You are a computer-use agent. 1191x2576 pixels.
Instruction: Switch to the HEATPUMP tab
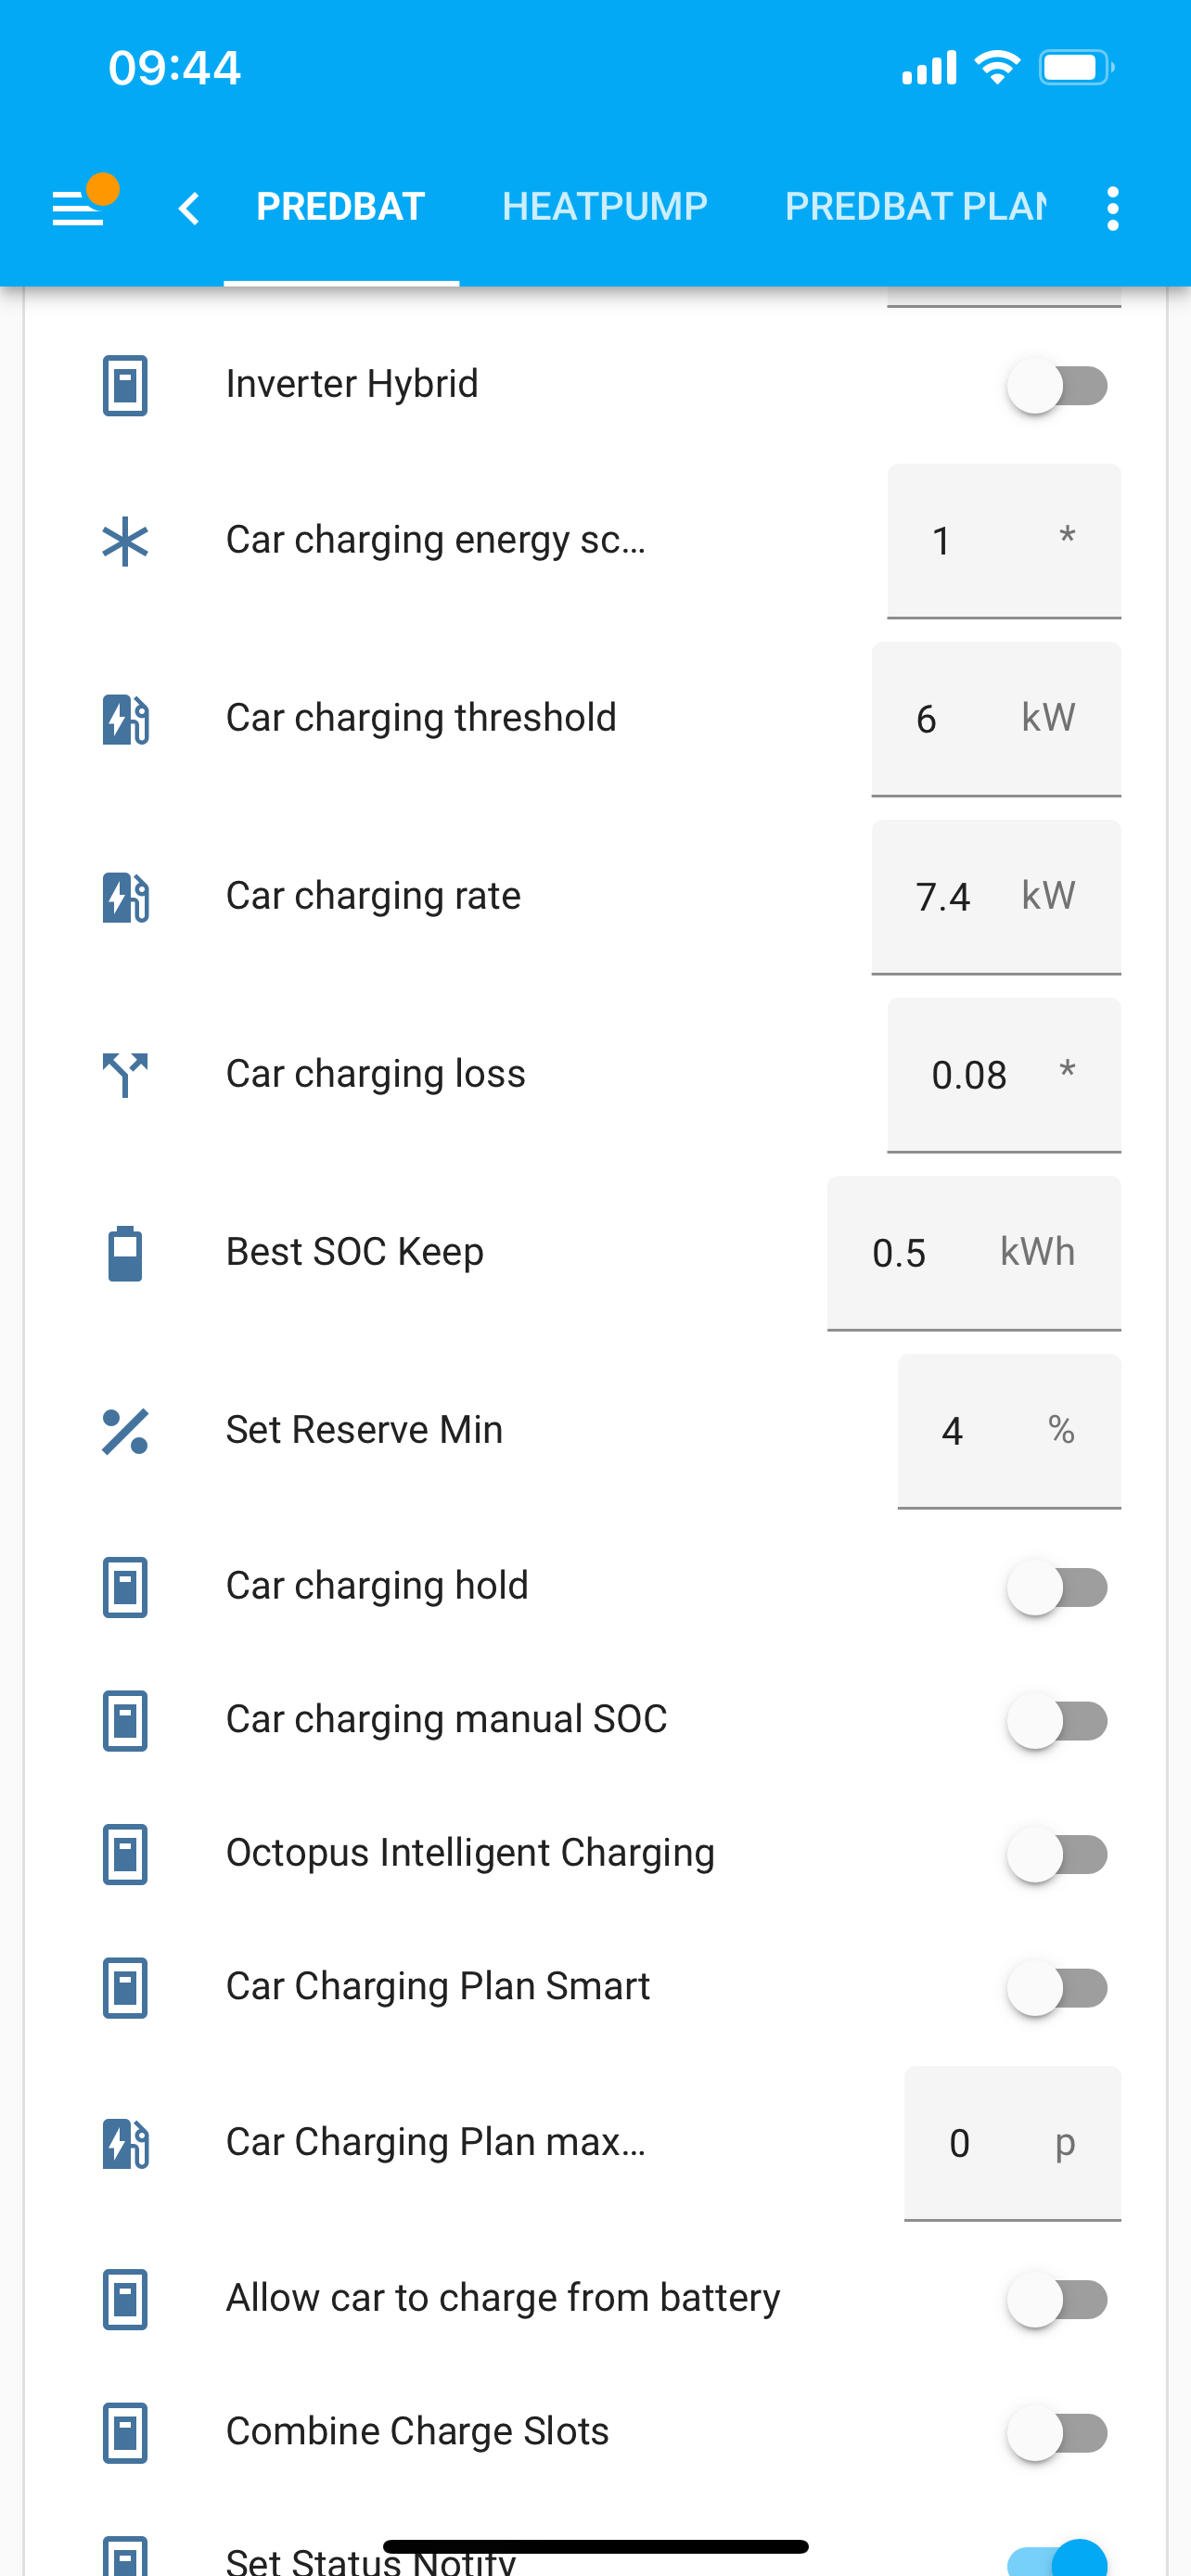(604, 207)
